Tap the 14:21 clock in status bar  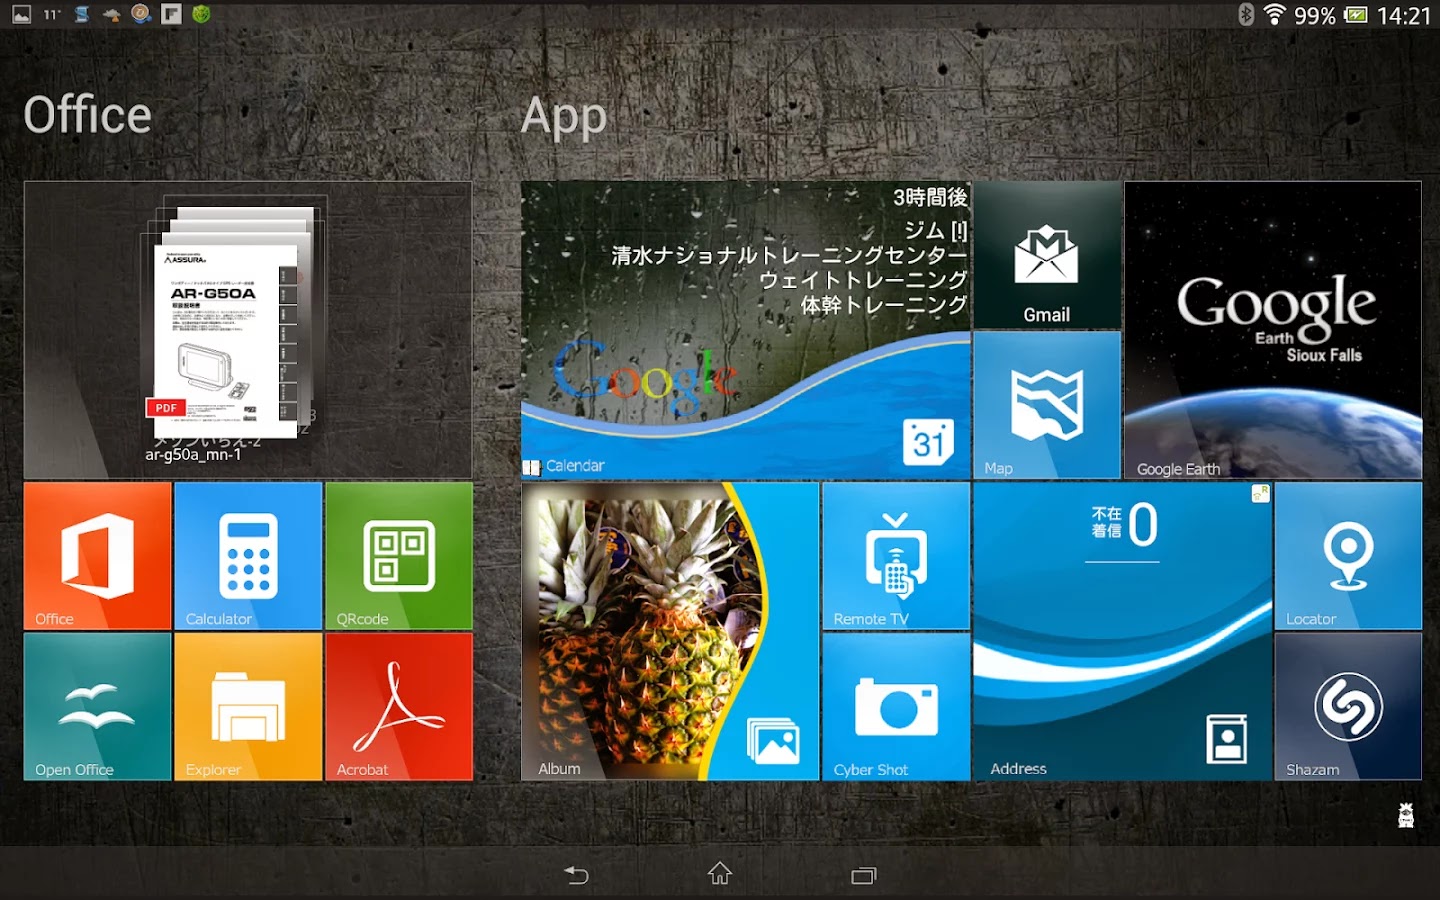coord(1404,15)
